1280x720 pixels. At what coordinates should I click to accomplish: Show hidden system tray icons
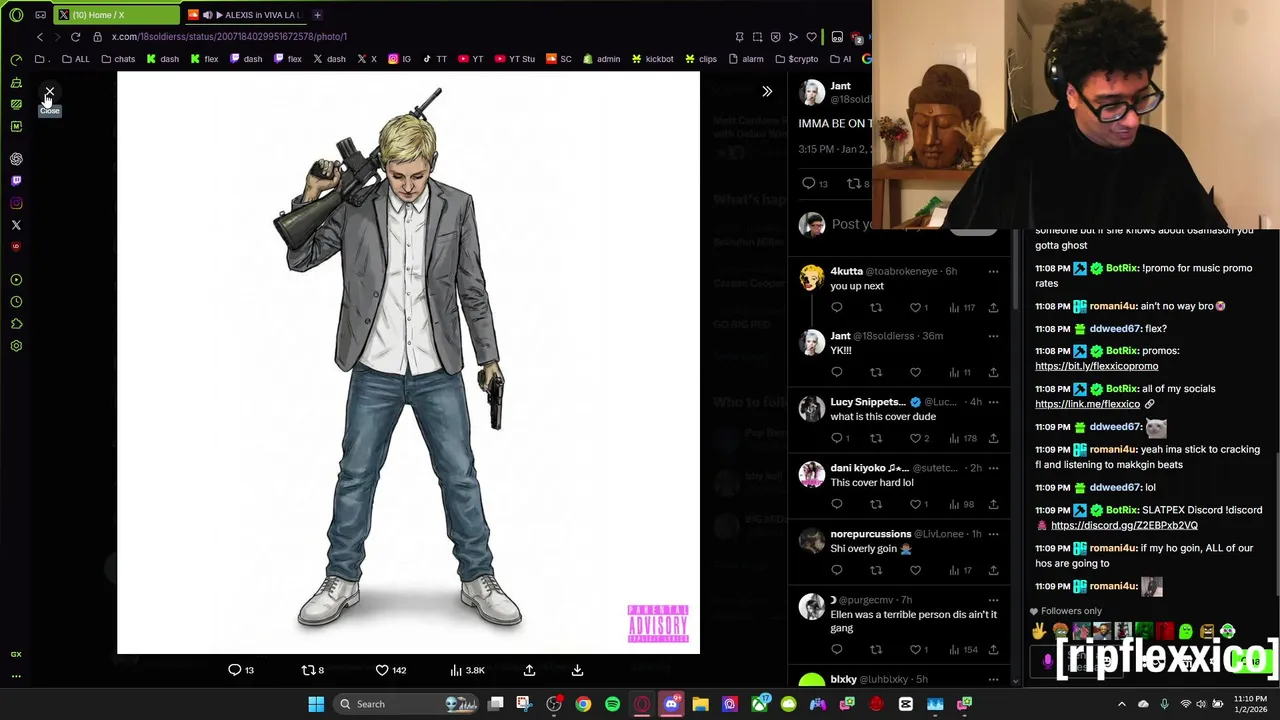pyautogui.click(x=1121, y=704)
